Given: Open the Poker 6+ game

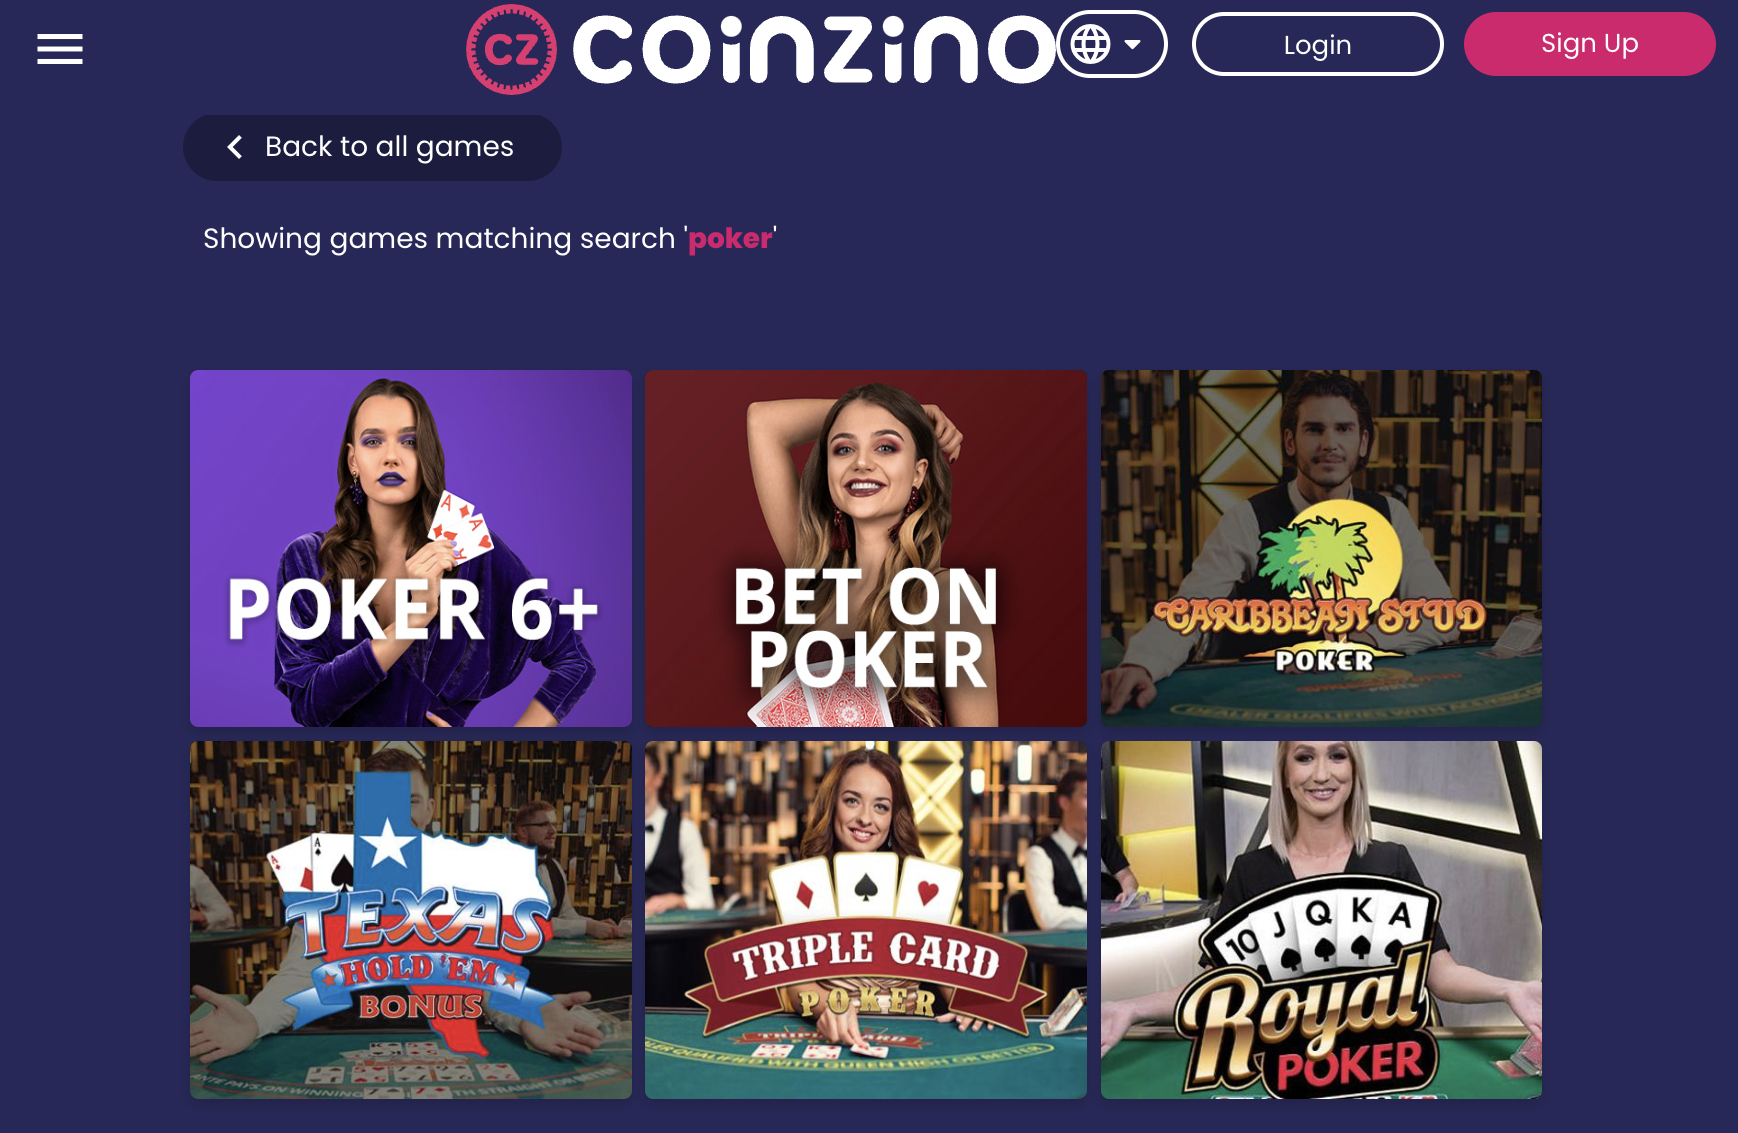Looking at the screenshot, I should coord(411,548).
